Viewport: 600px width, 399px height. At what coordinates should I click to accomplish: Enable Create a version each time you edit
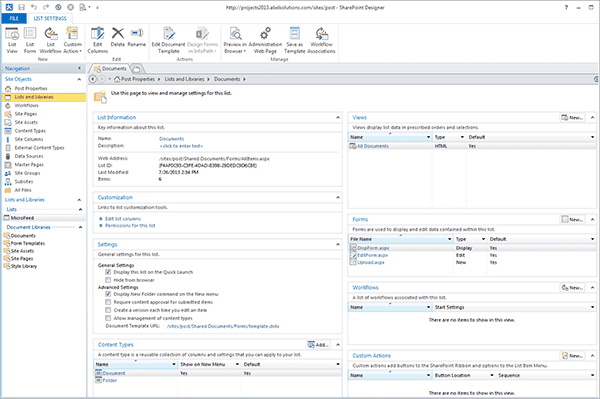[x=108, y=310]
